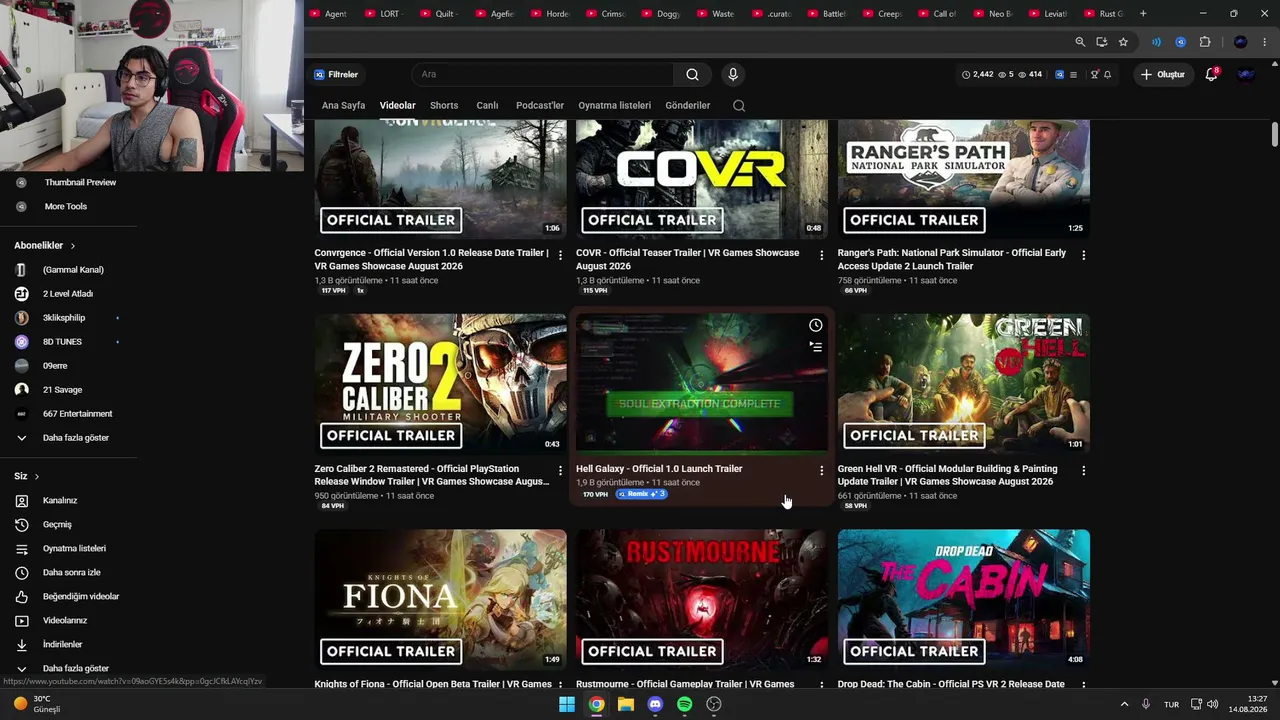This screenshot has height=720, width=1280.
Task: Open the Chrome three-dot menu
Action: (x=1265, y=42)
